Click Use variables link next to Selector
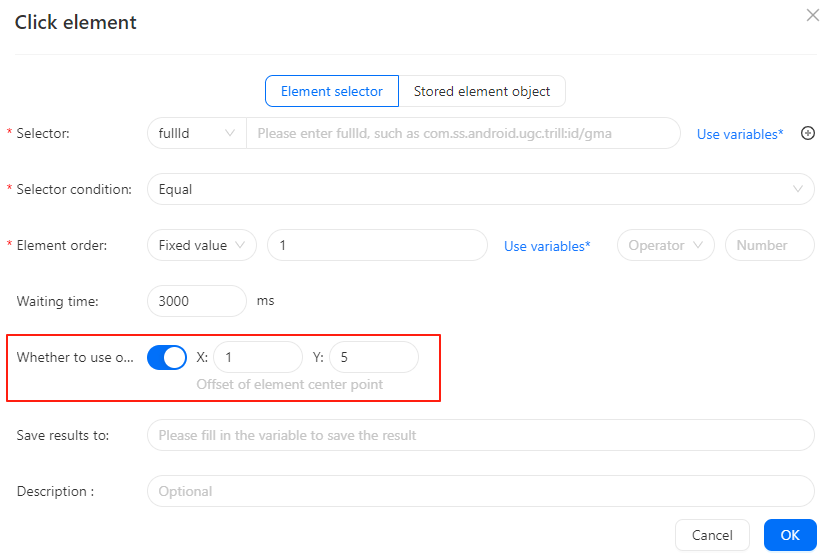Image resolution: width=836 pixels, height=557 pixels. 740,134
